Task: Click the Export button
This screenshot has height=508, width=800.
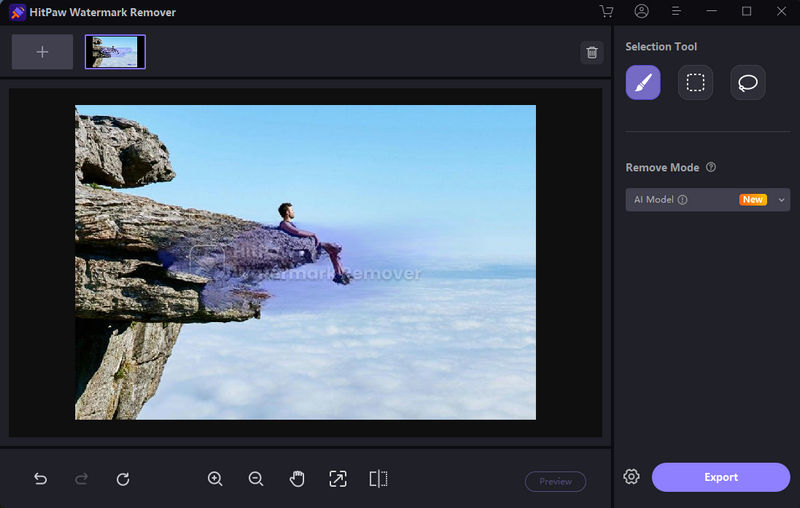Action: (721, 477)
